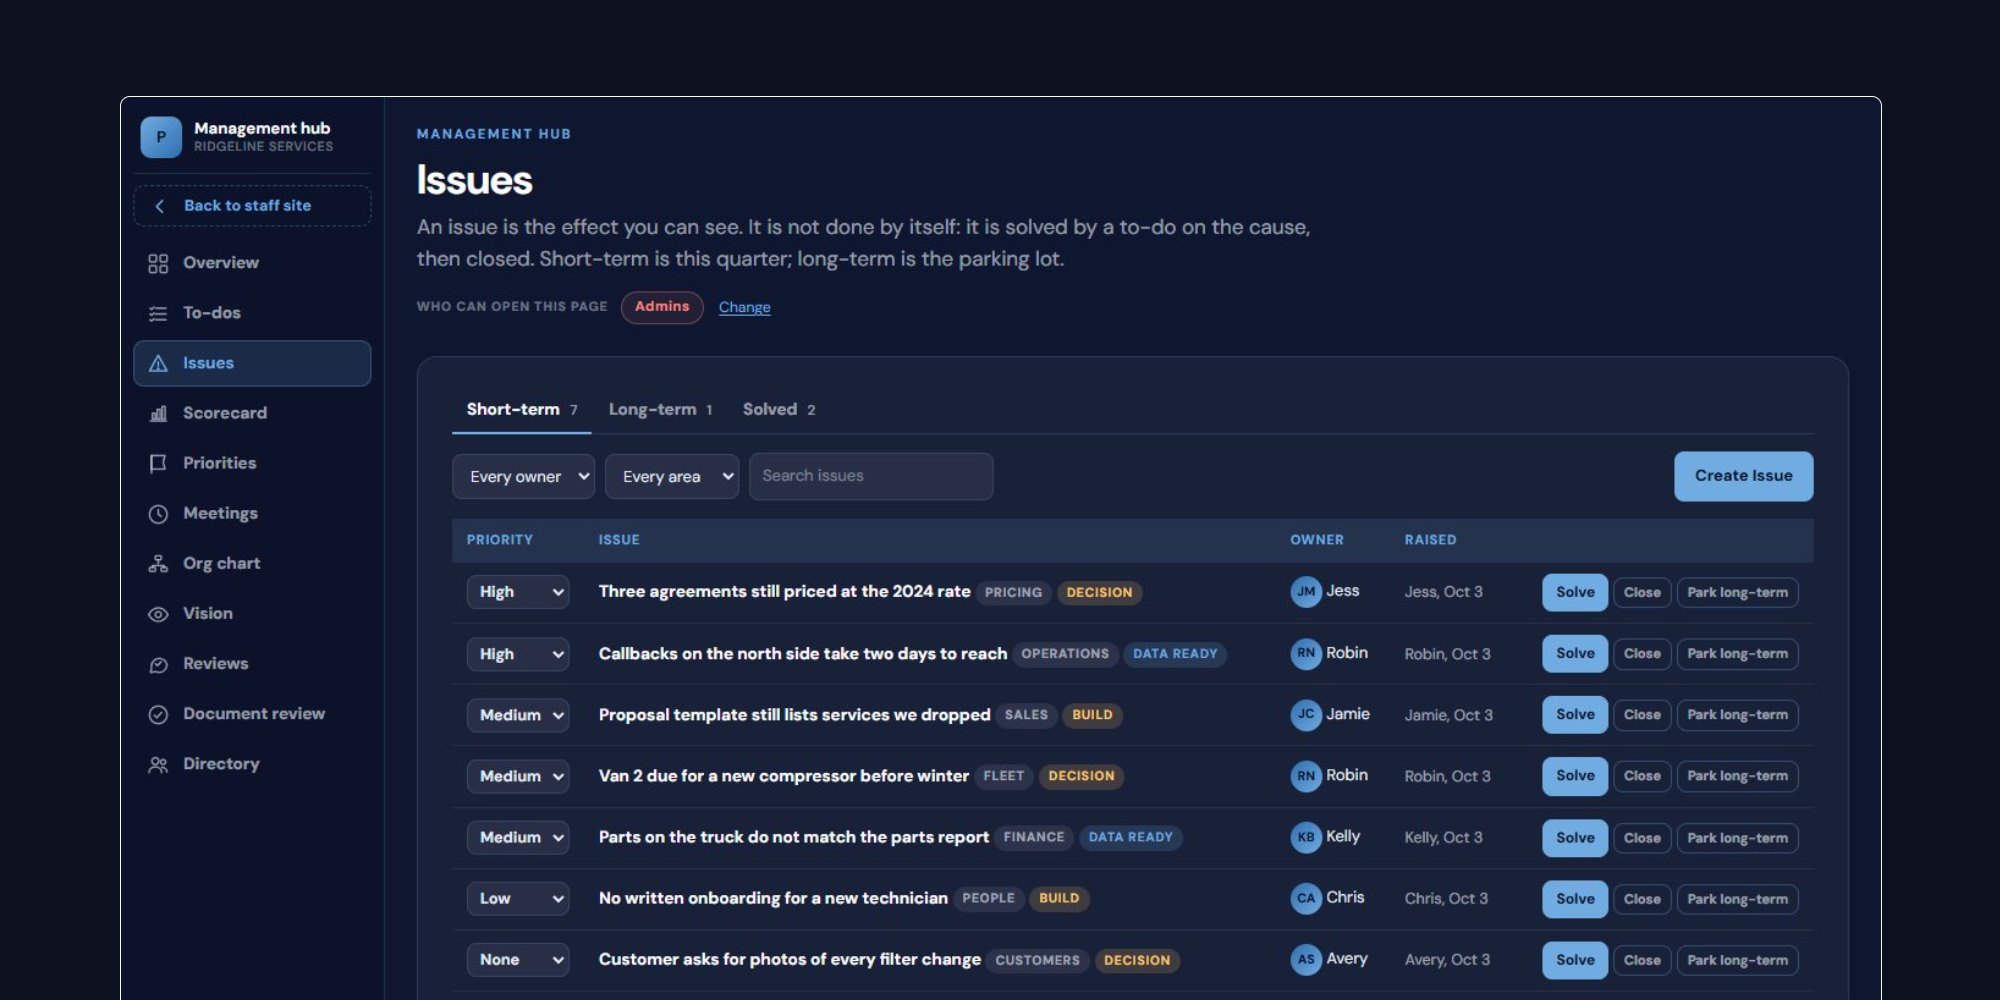This screenshot has width=2000, height=1000.
Task: Open priority dropdown for written onboarding issue
Action: tap(518, 898)
